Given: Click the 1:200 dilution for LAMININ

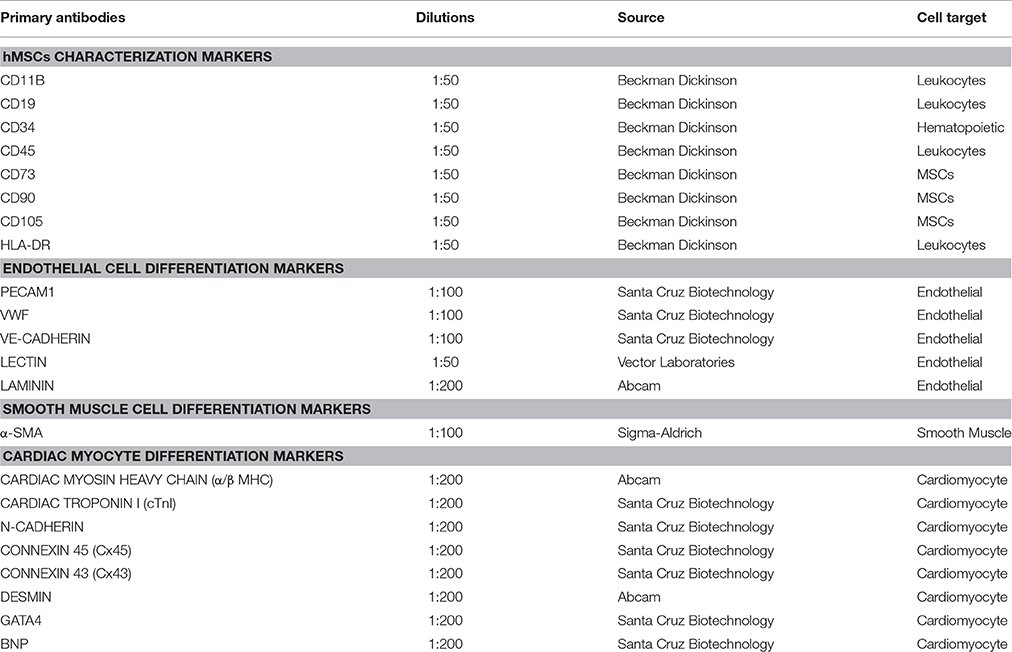Looking at the screenshot, I should pyautogui.click(x=445, y=386).
